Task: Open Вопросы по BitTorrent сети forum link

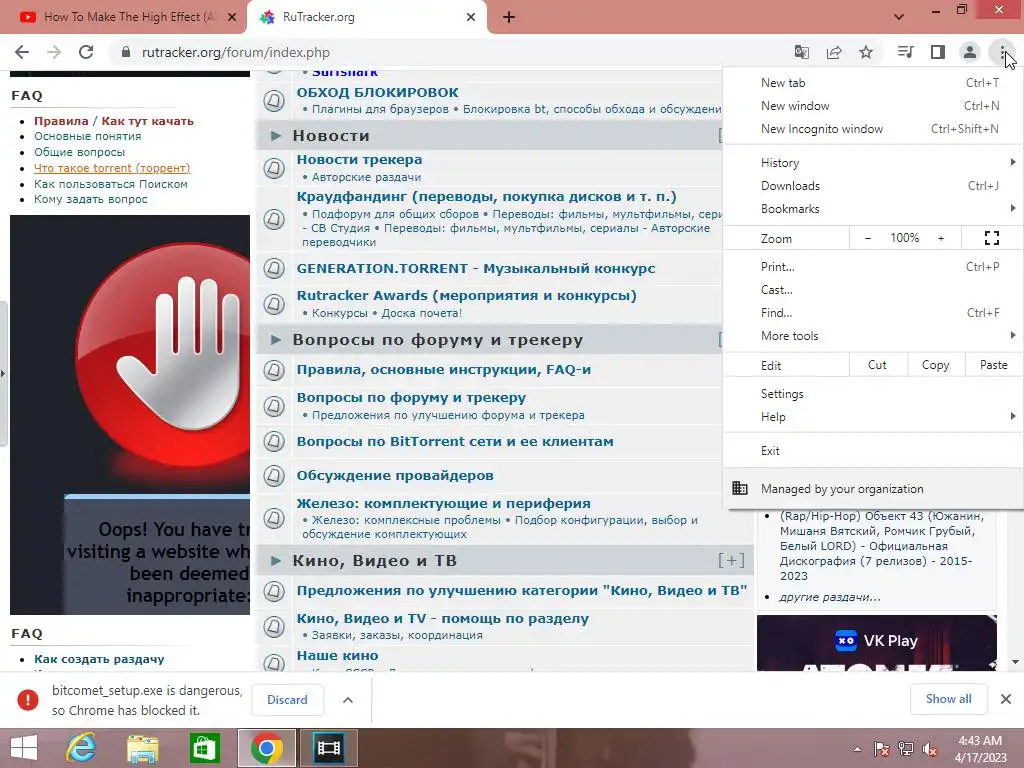Action: (455, 441)
